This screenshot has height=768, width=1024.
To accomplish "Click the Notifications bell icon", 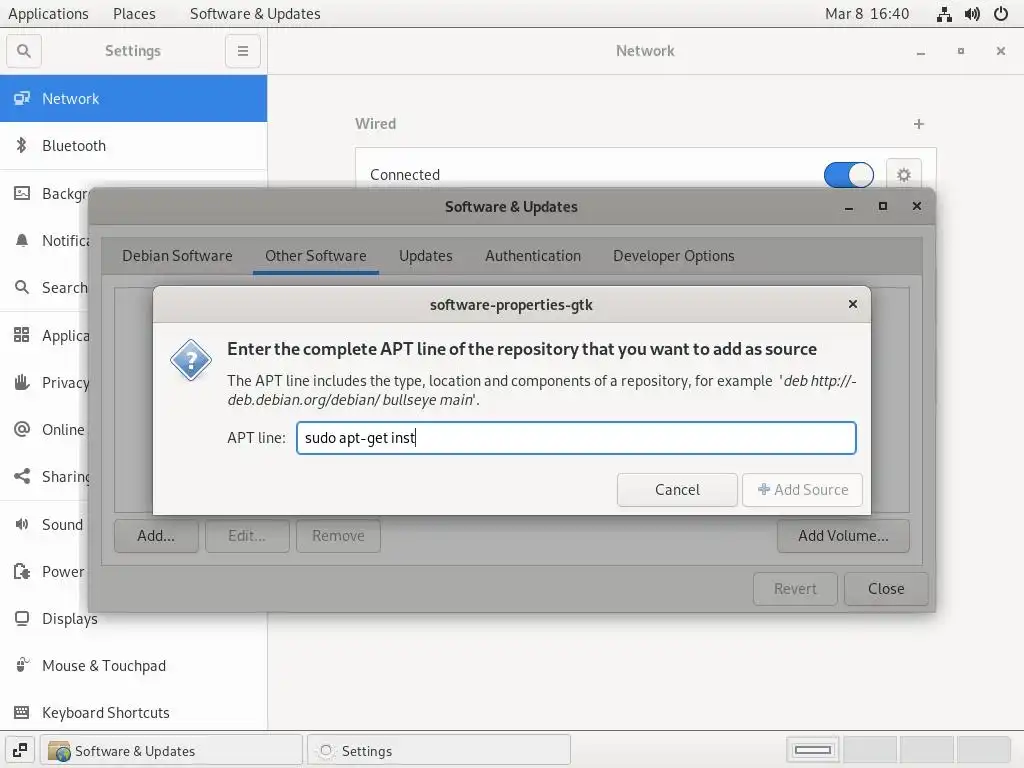I will click(x=22, y=240).
